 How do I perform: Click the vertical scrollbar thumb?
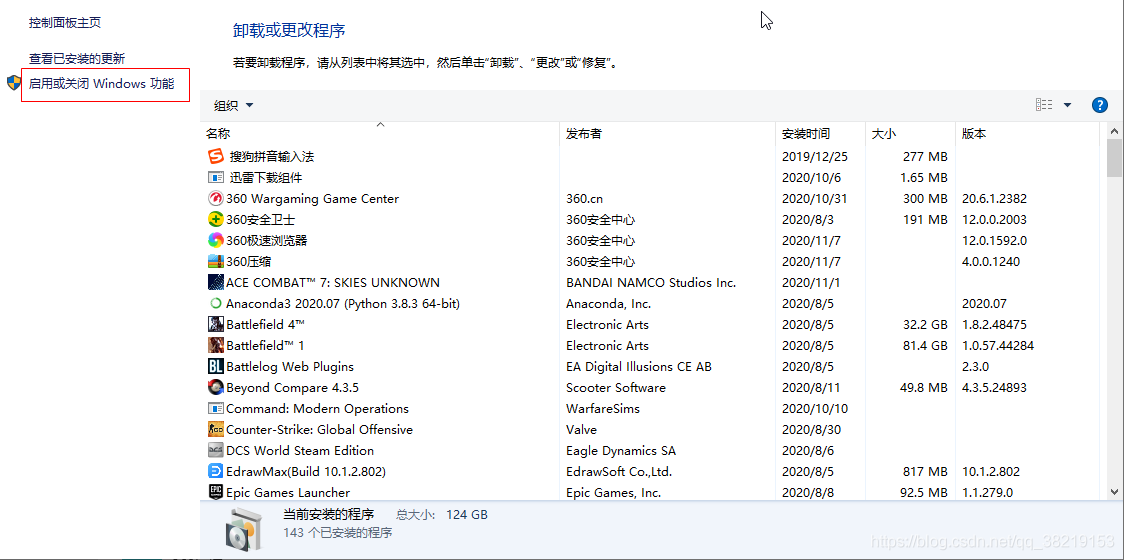click(1114, 158)
